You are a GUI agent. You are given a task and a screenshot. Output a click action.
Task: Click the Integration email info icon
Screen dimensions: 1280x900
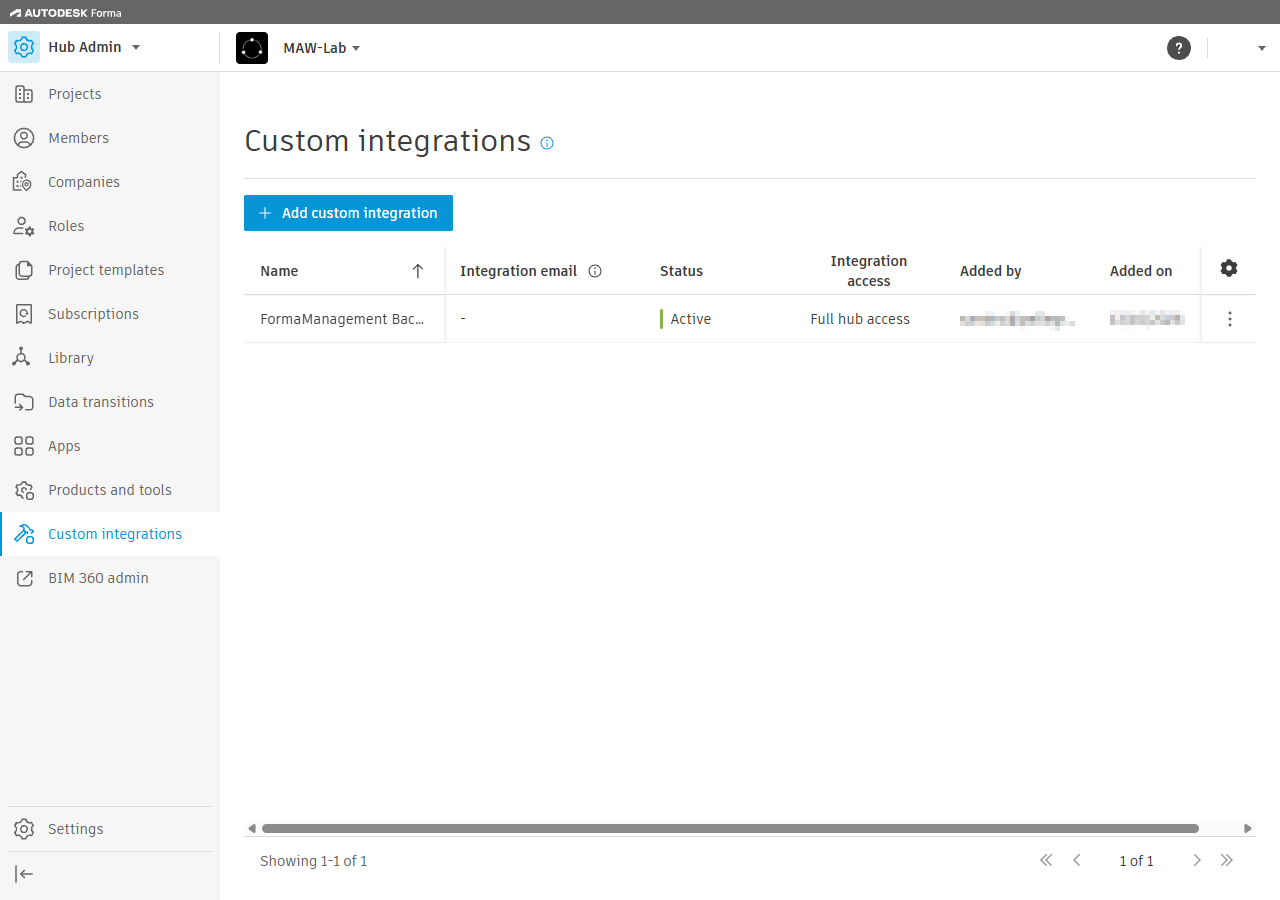[595, 271]
